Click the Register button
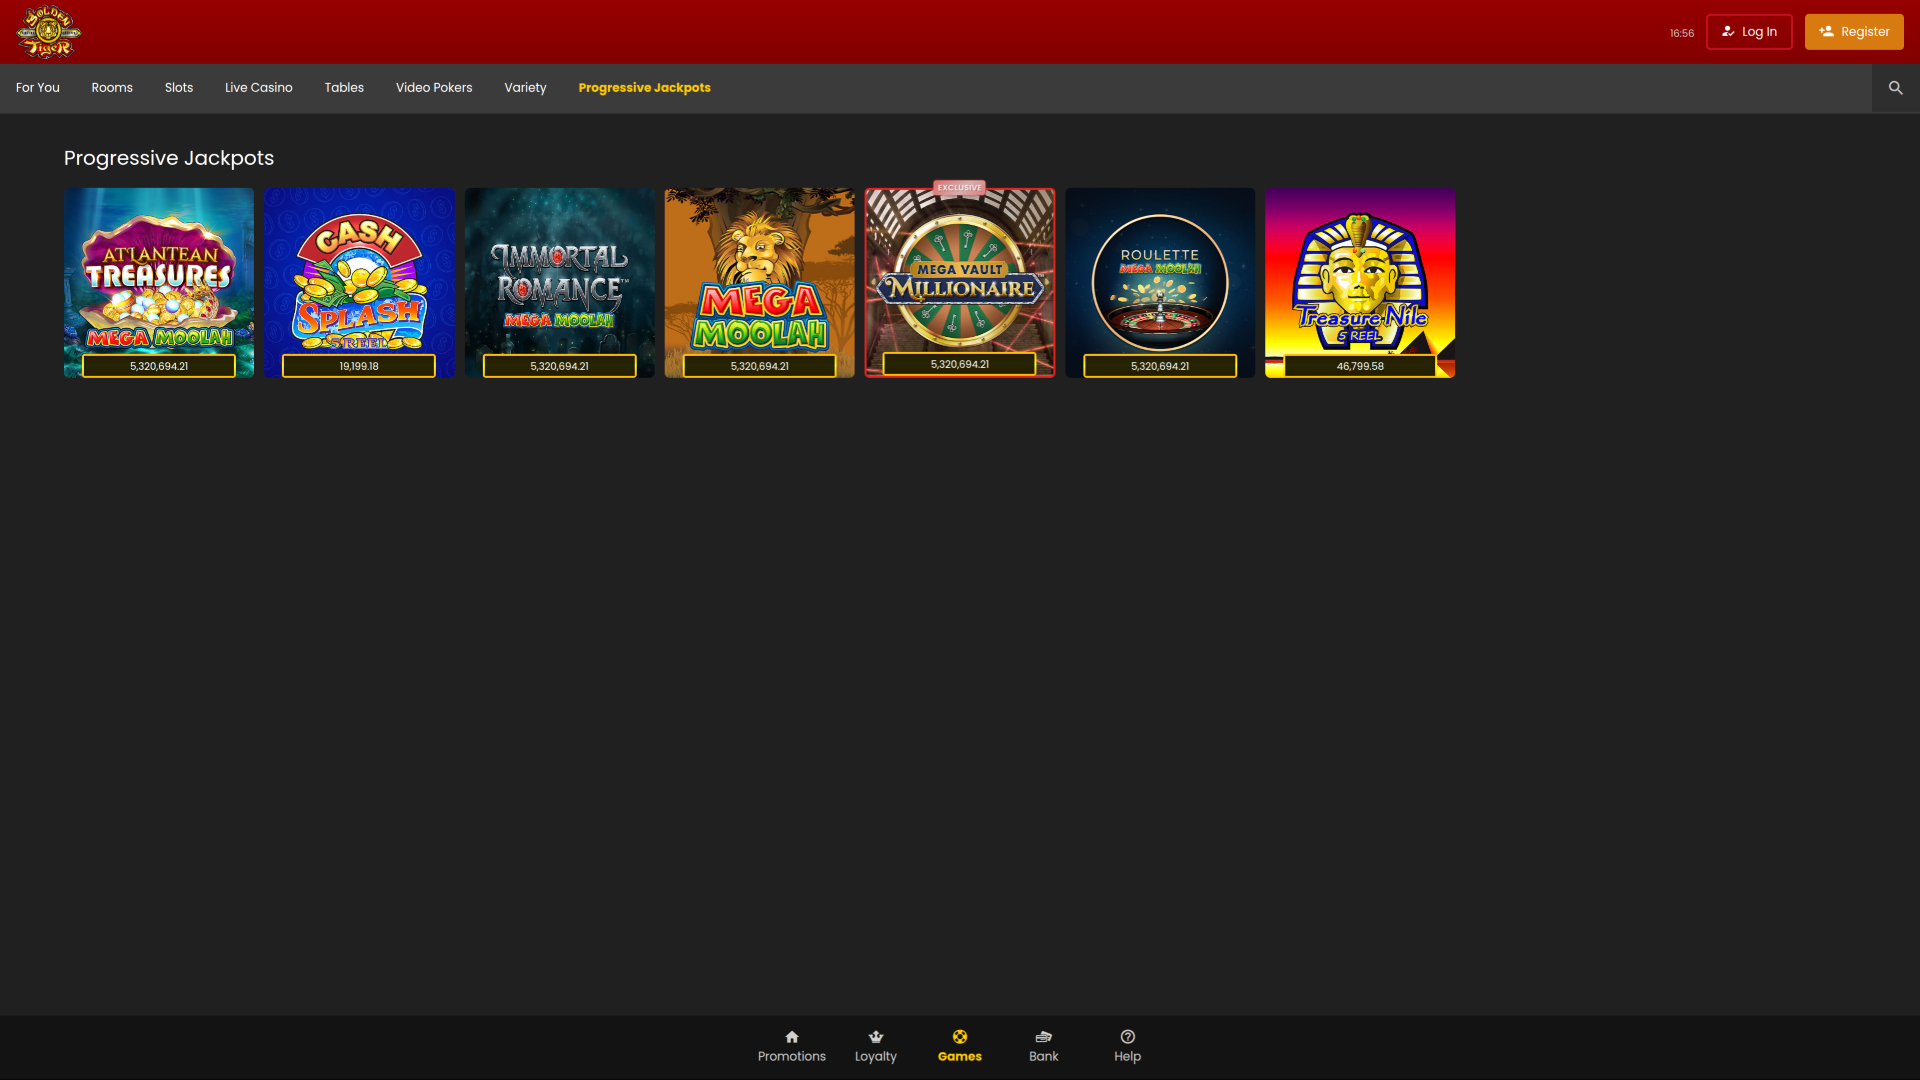The height and width of the screenshot is (1080, 1920). (x=1854, y=31)
